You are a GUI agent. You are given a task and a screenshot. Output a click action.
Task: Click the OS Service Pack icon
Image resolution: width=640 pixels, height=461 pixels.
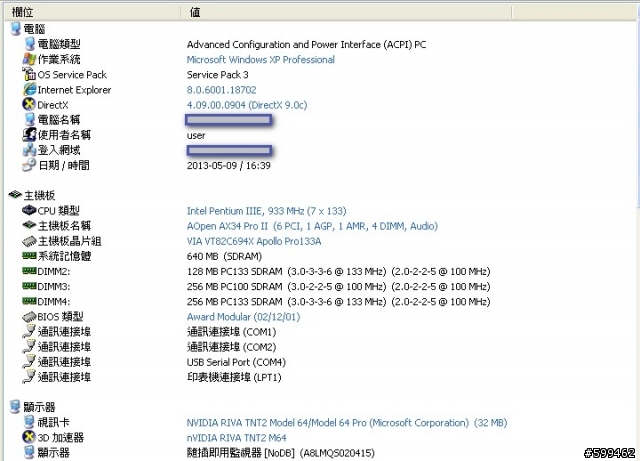coord(29,74)
